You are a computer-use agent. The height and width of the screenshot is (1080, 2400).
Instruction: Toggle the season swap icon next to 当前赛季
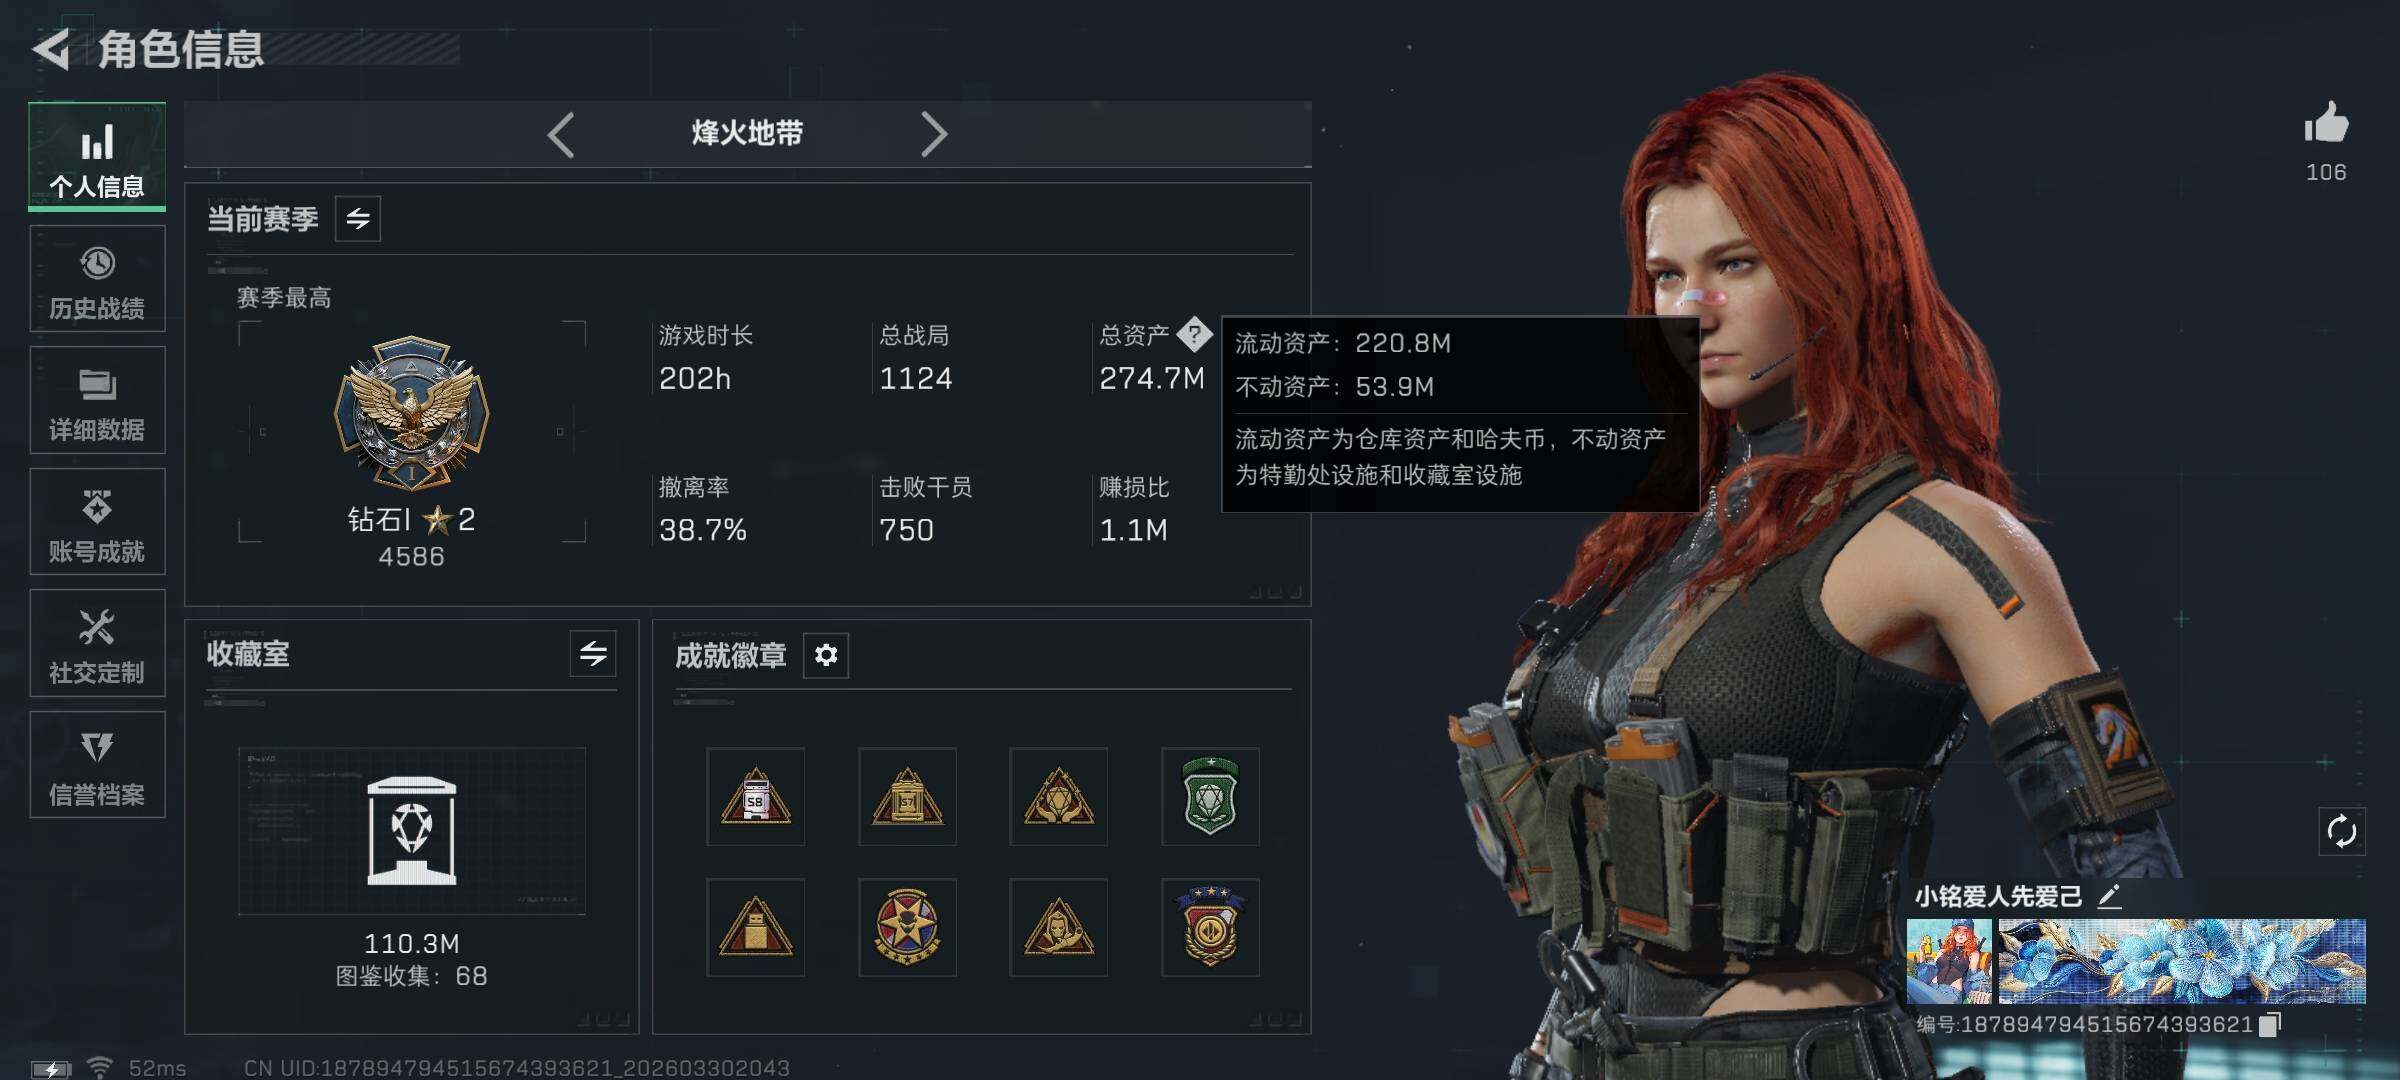(x=358, y=218)
